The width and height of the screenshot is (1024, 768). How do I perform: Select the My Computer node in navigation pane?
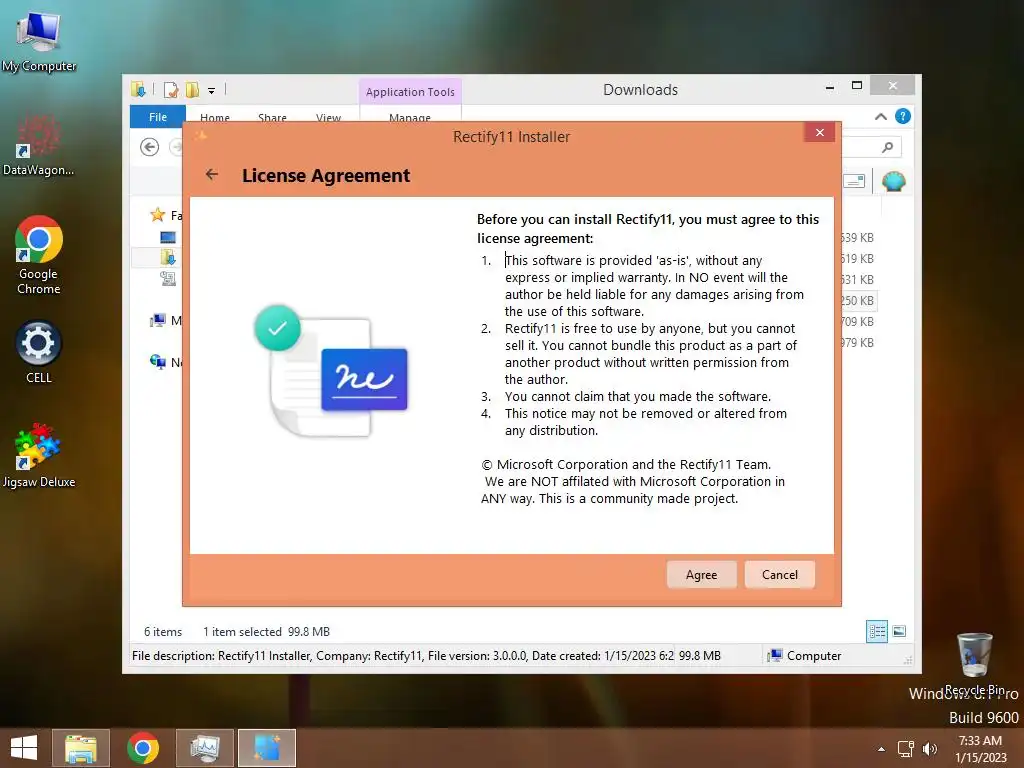point(158,321)
